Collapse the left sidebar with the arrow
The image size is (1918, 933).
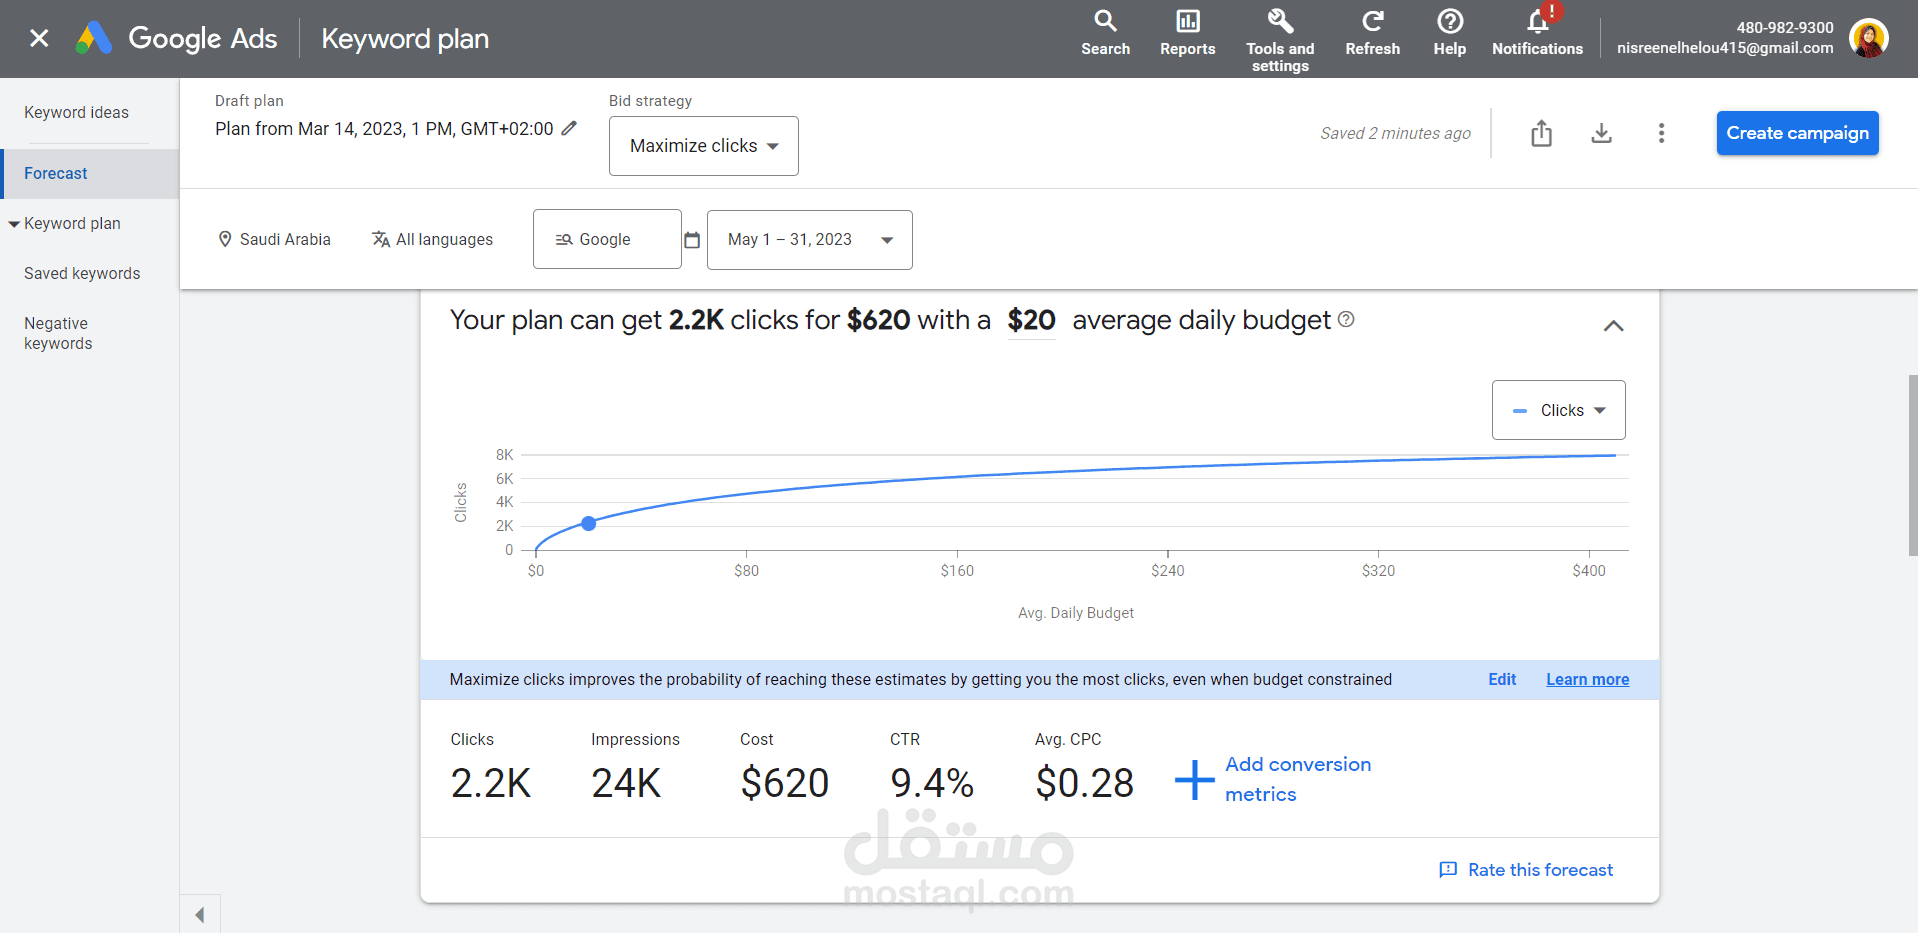point(200,914)
